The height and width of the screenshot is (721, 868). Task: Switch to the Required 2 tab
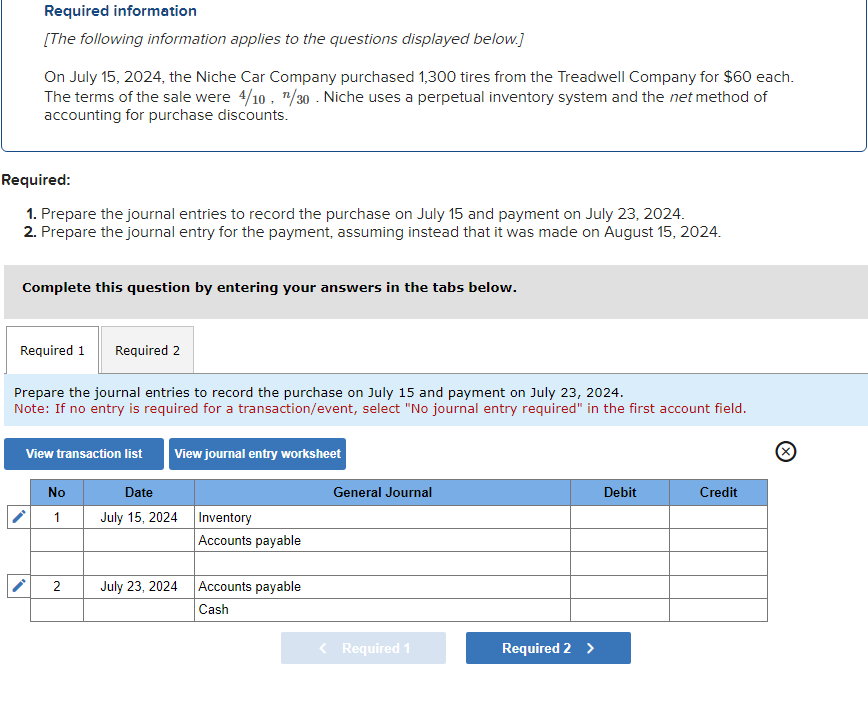pyautogui.click(x=147, y=350)
